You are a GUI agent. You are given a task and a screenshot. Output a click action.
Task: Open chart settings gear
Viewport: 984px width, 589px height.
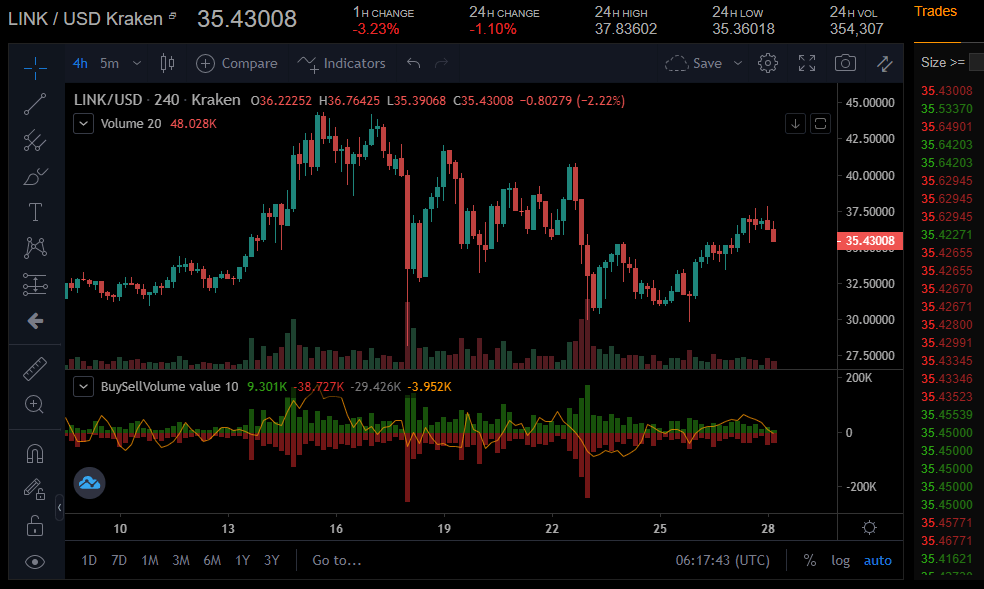pyautogui.click(x=767, y=63)
